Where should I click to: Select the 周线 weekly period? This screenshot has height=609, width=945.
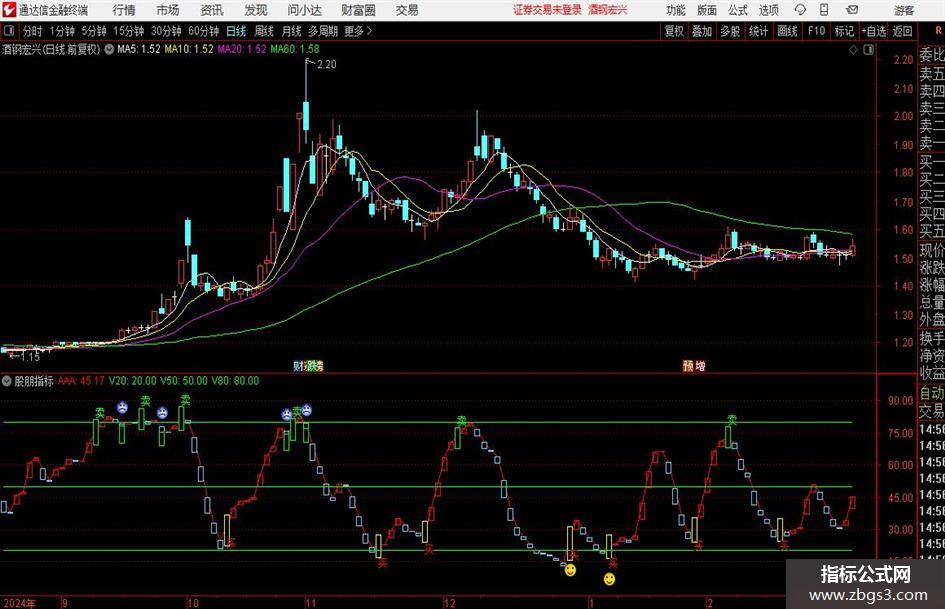pos(264,31)
